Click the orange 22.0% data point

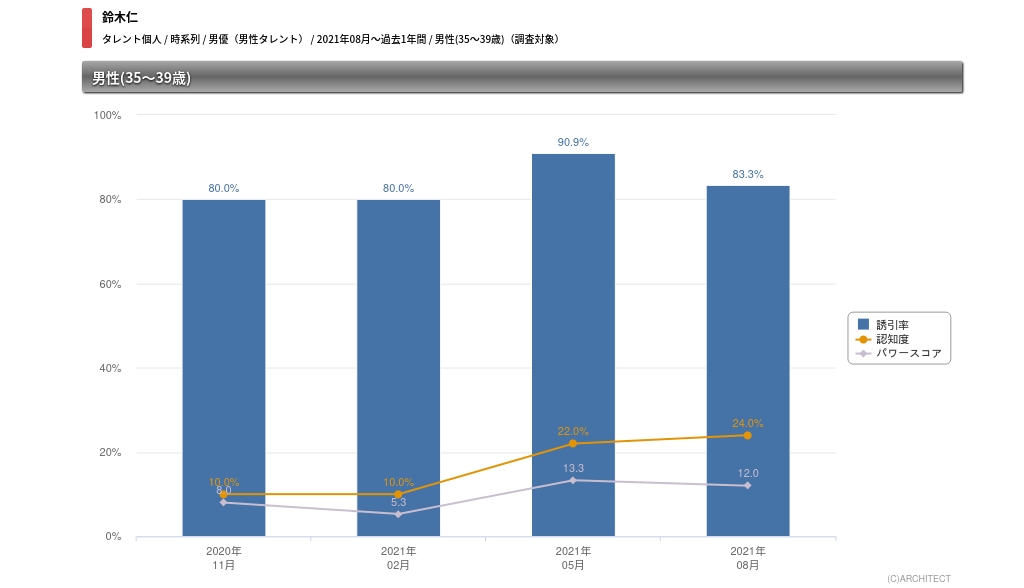click(573, 443)
